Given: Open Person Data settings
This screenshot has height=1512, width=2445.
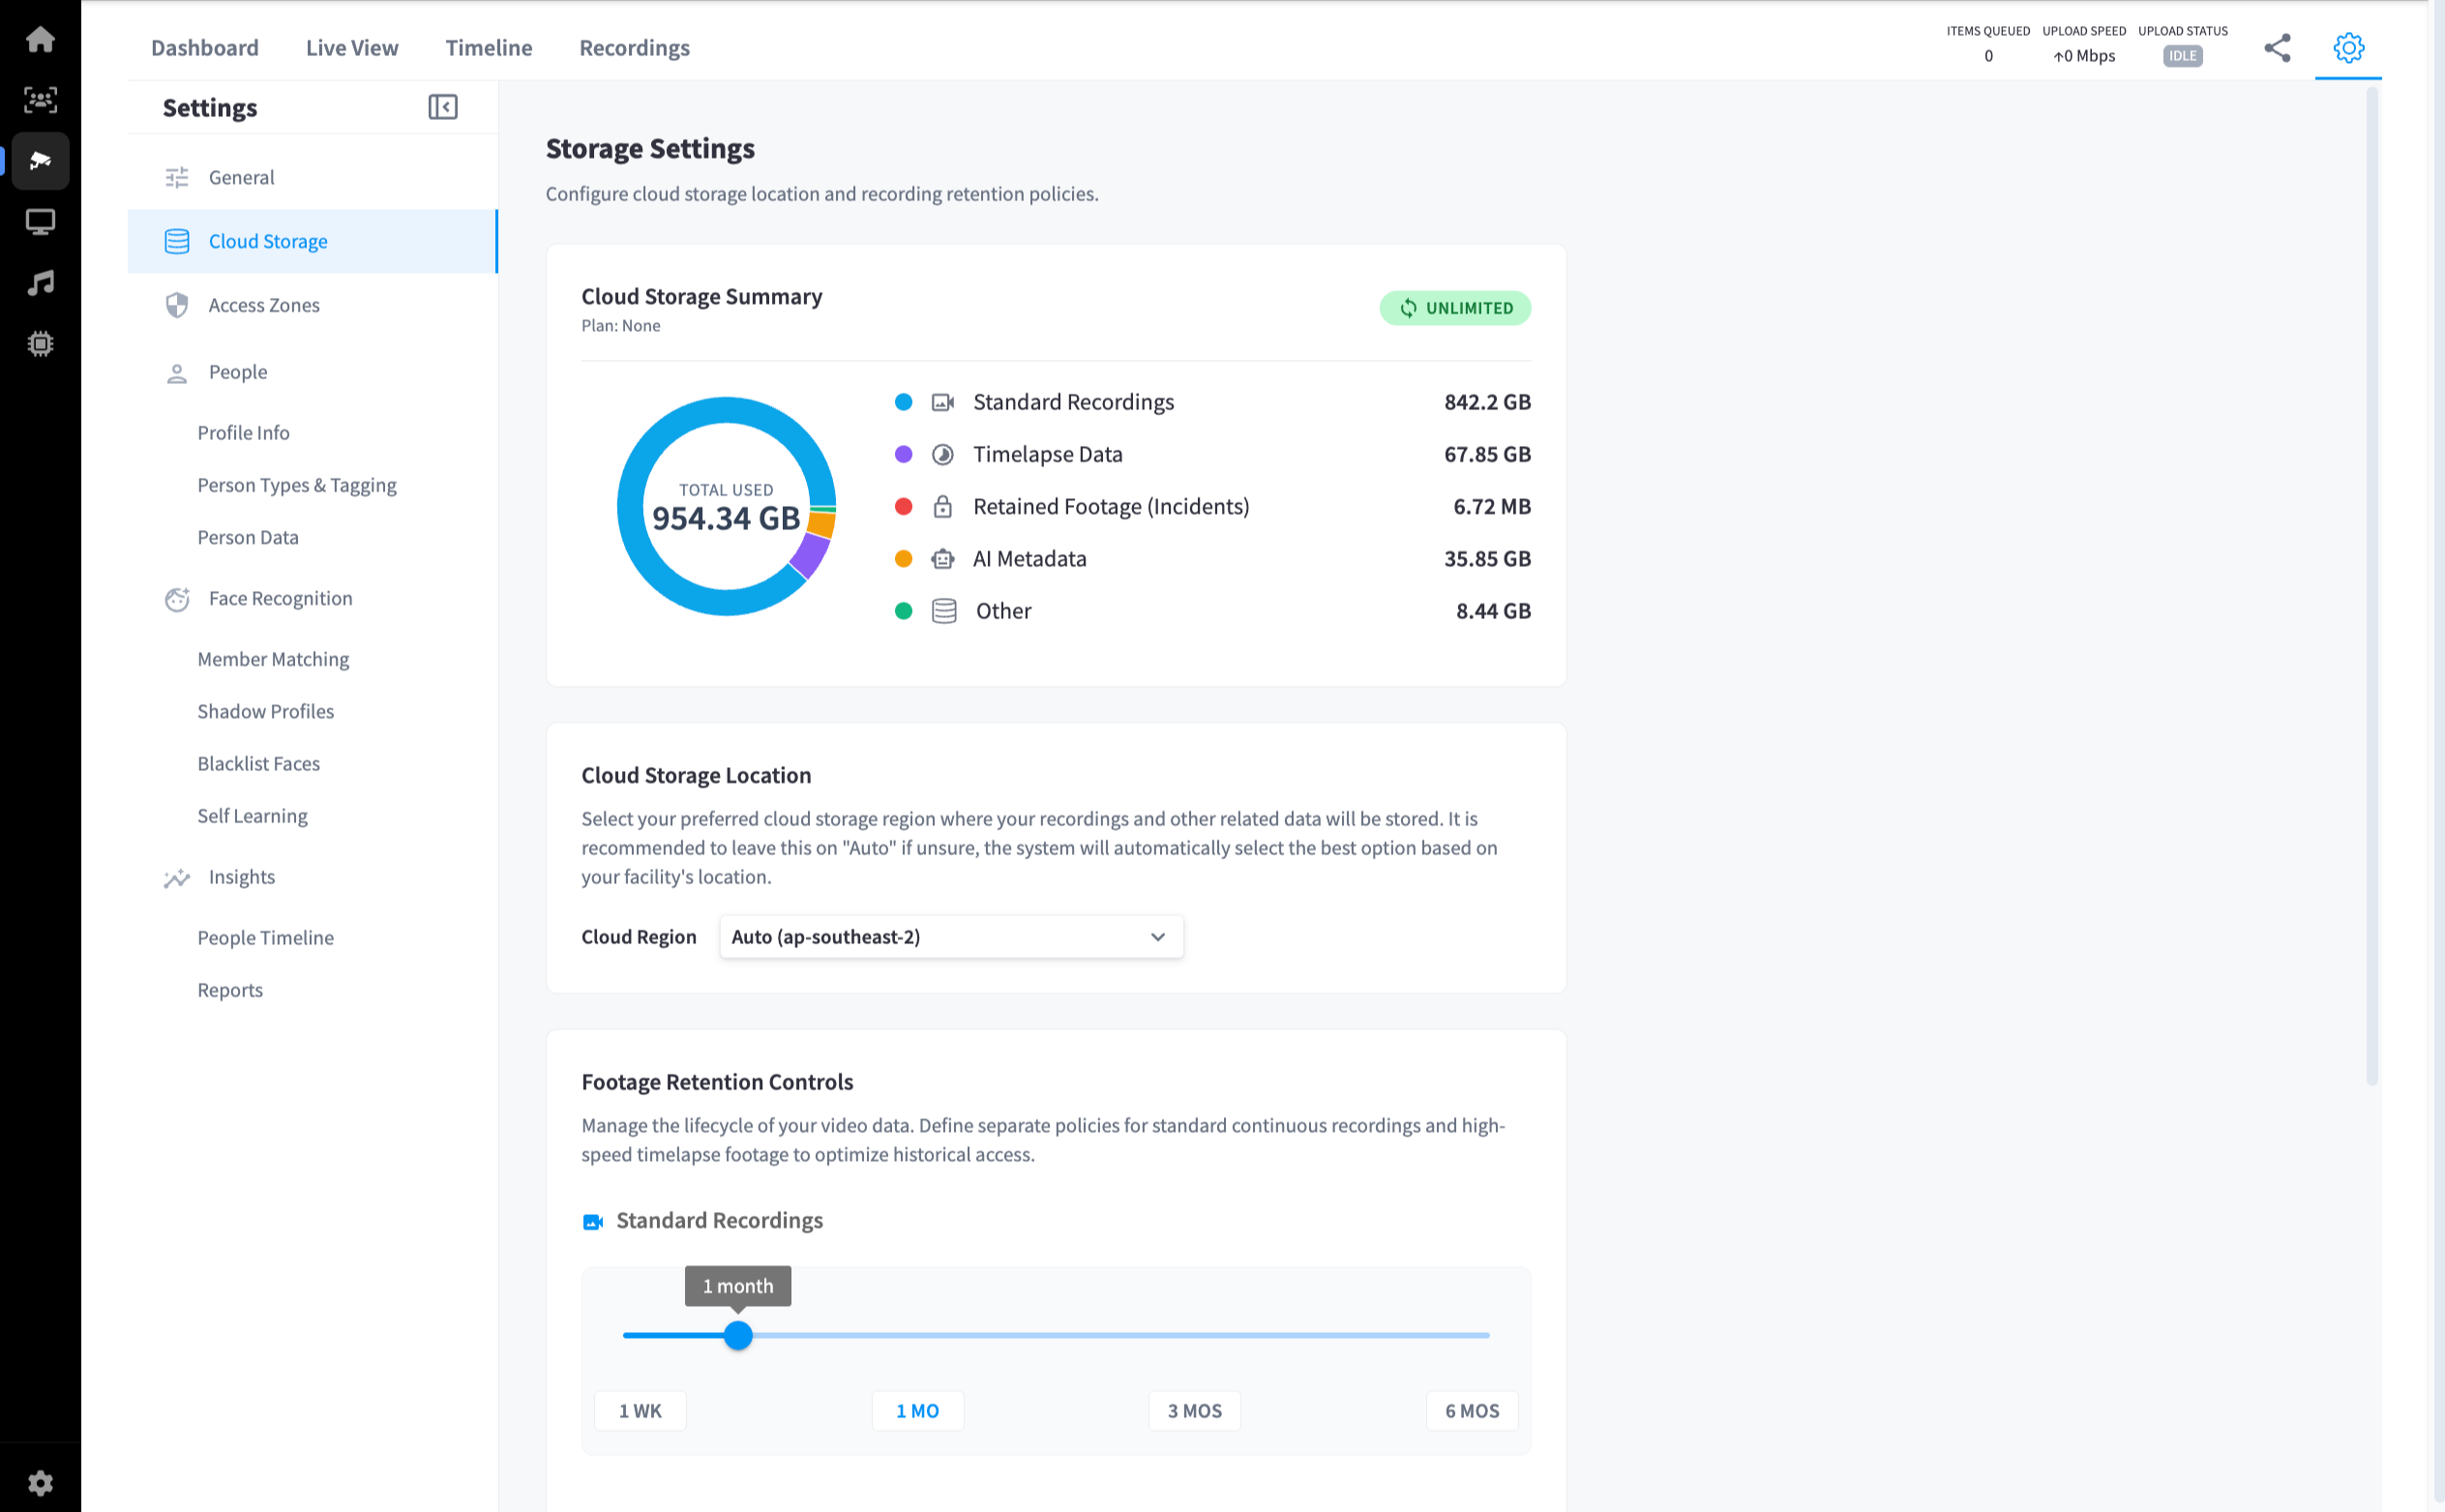Looking at the screenshot, I should [x=248, y=537].
